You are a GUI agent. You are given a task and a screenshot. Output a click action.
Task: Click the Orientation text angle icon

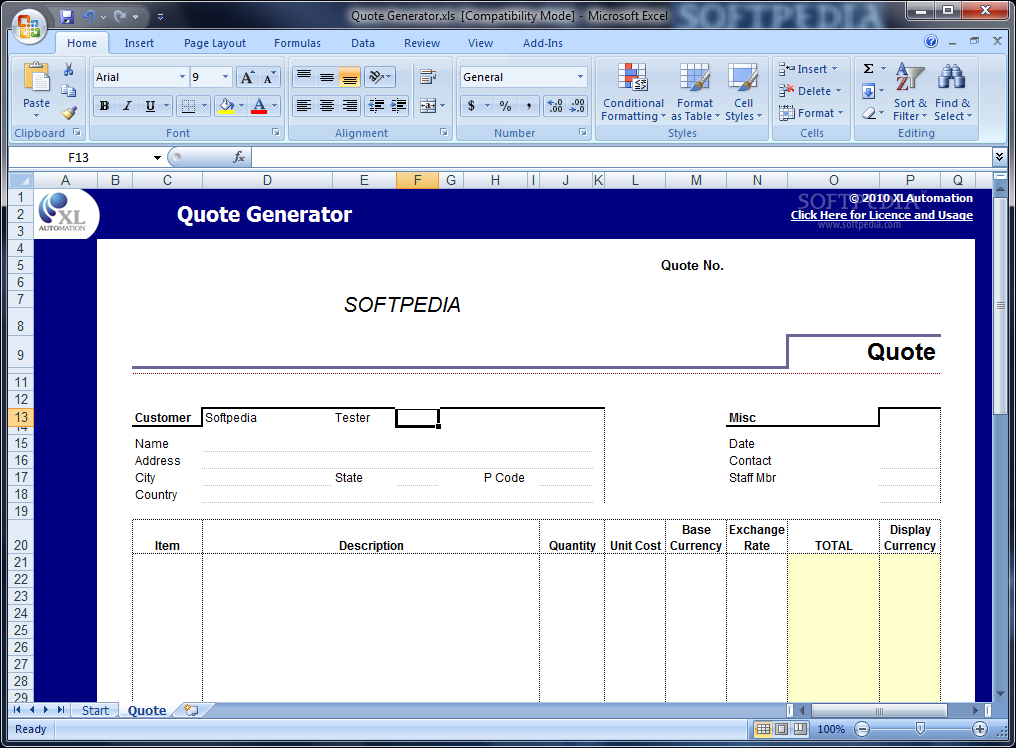pyautogui.click(x=376, y=77)
